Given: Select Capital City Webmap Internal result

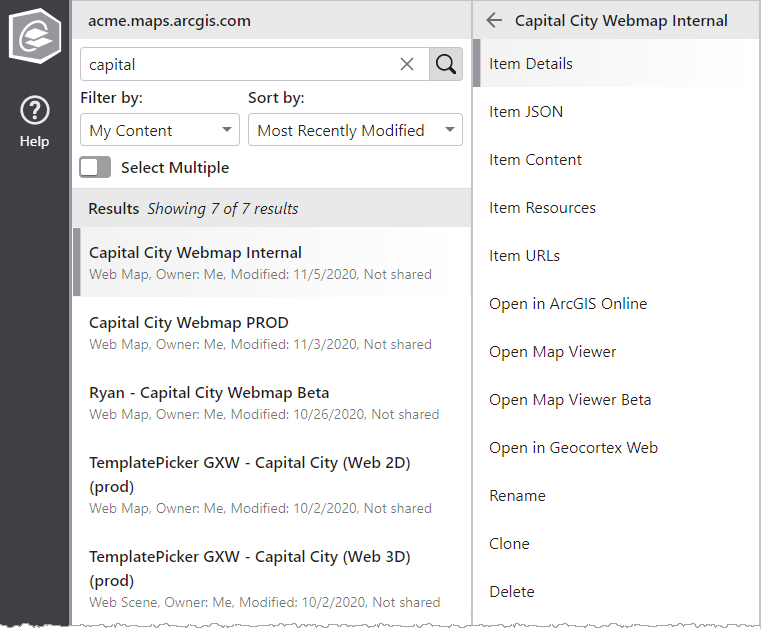Looking at the screenshot, I should pyautogui.click(x=271, y=262).
